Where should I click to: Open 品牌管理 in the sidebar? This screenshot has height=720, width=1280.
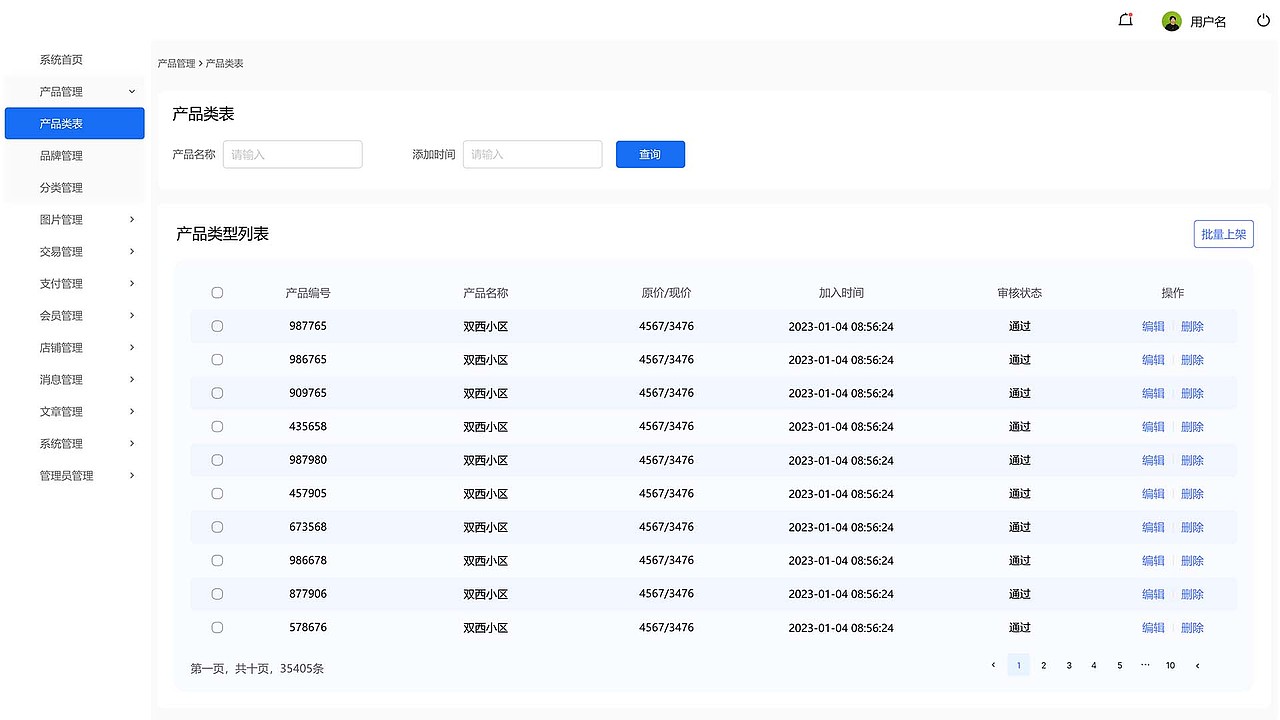click(x=61, y=156)
